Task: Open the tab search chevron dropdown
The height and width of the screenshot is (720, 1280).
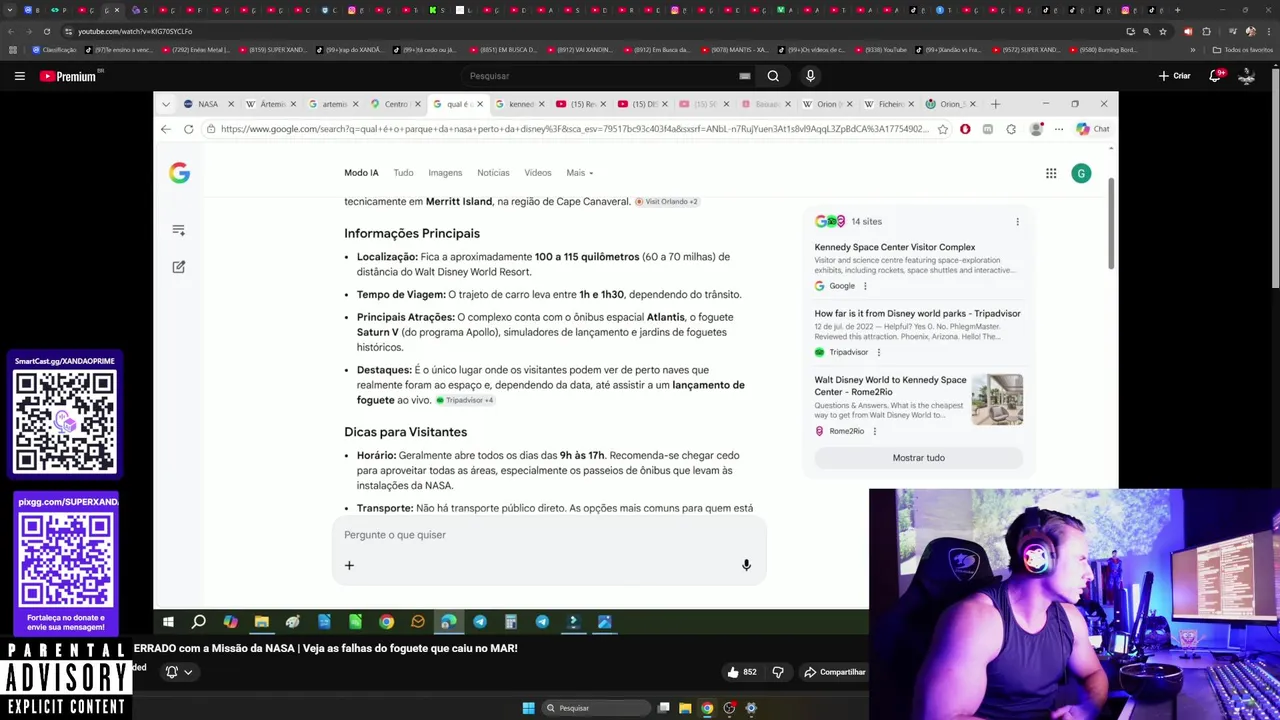Action: click(x=166, y=104)
